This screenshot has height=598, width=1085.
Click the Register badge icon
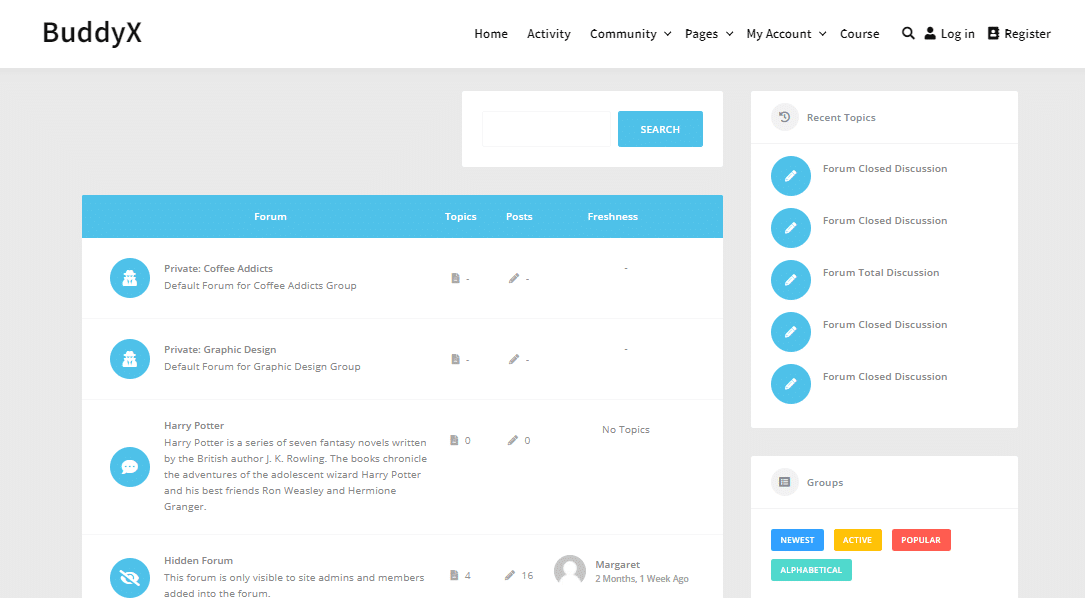coord(993,33)
